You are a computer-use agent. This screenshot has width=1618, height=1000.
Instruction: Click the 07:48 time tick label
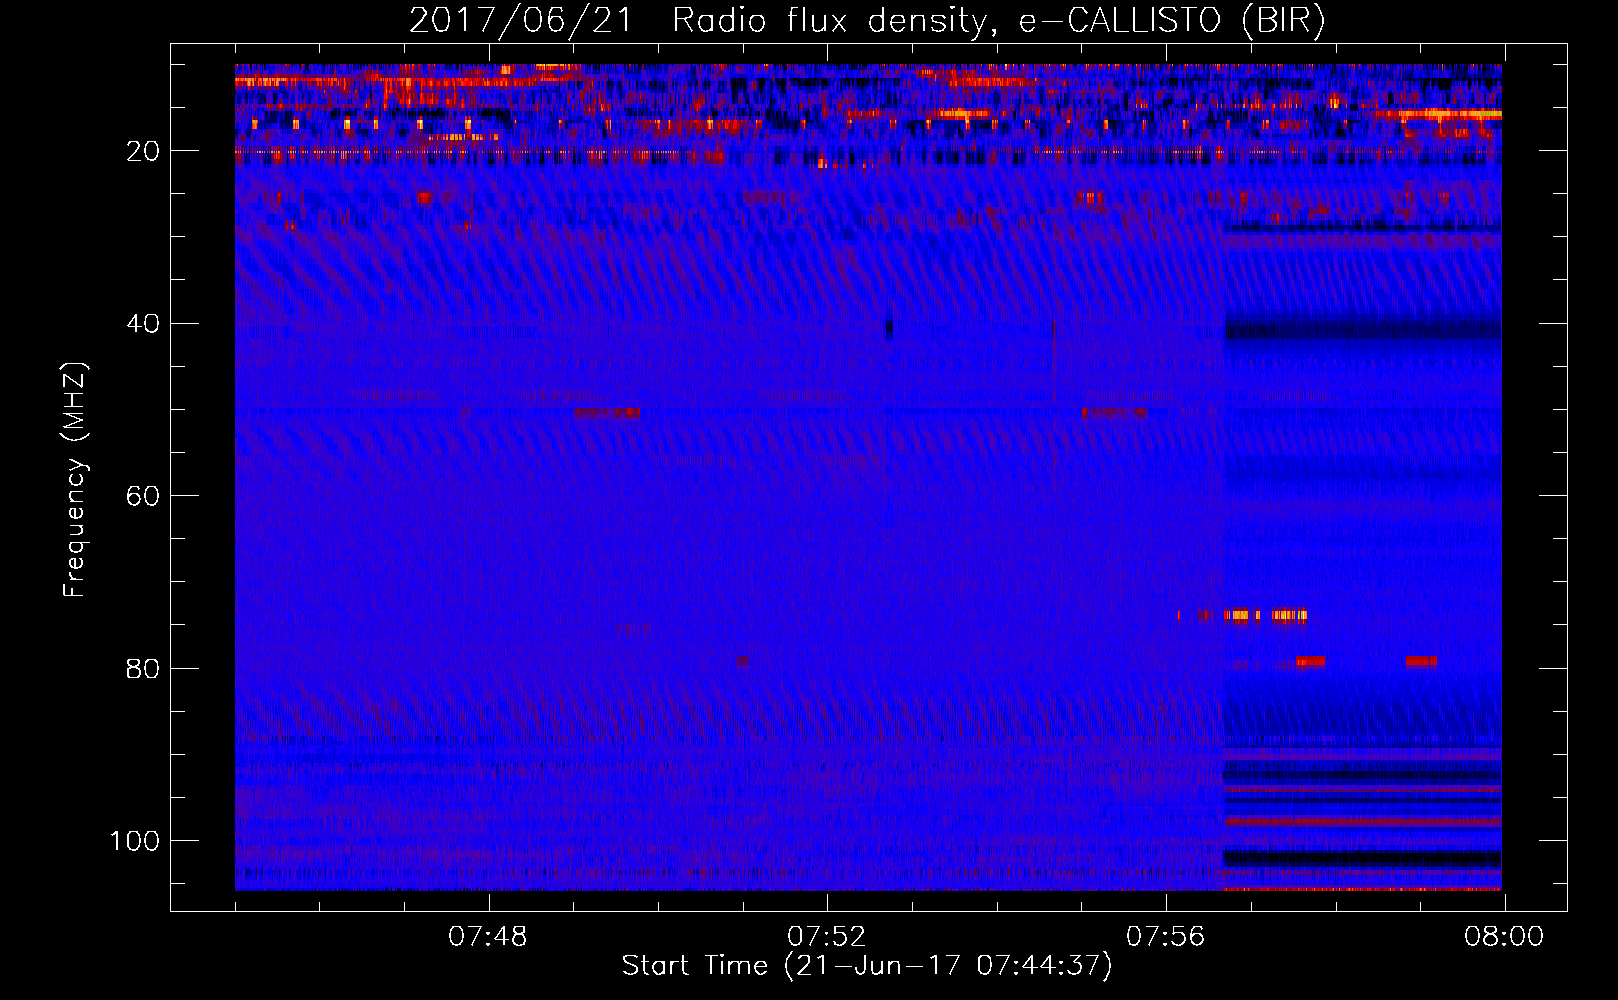tap(488, 937)
